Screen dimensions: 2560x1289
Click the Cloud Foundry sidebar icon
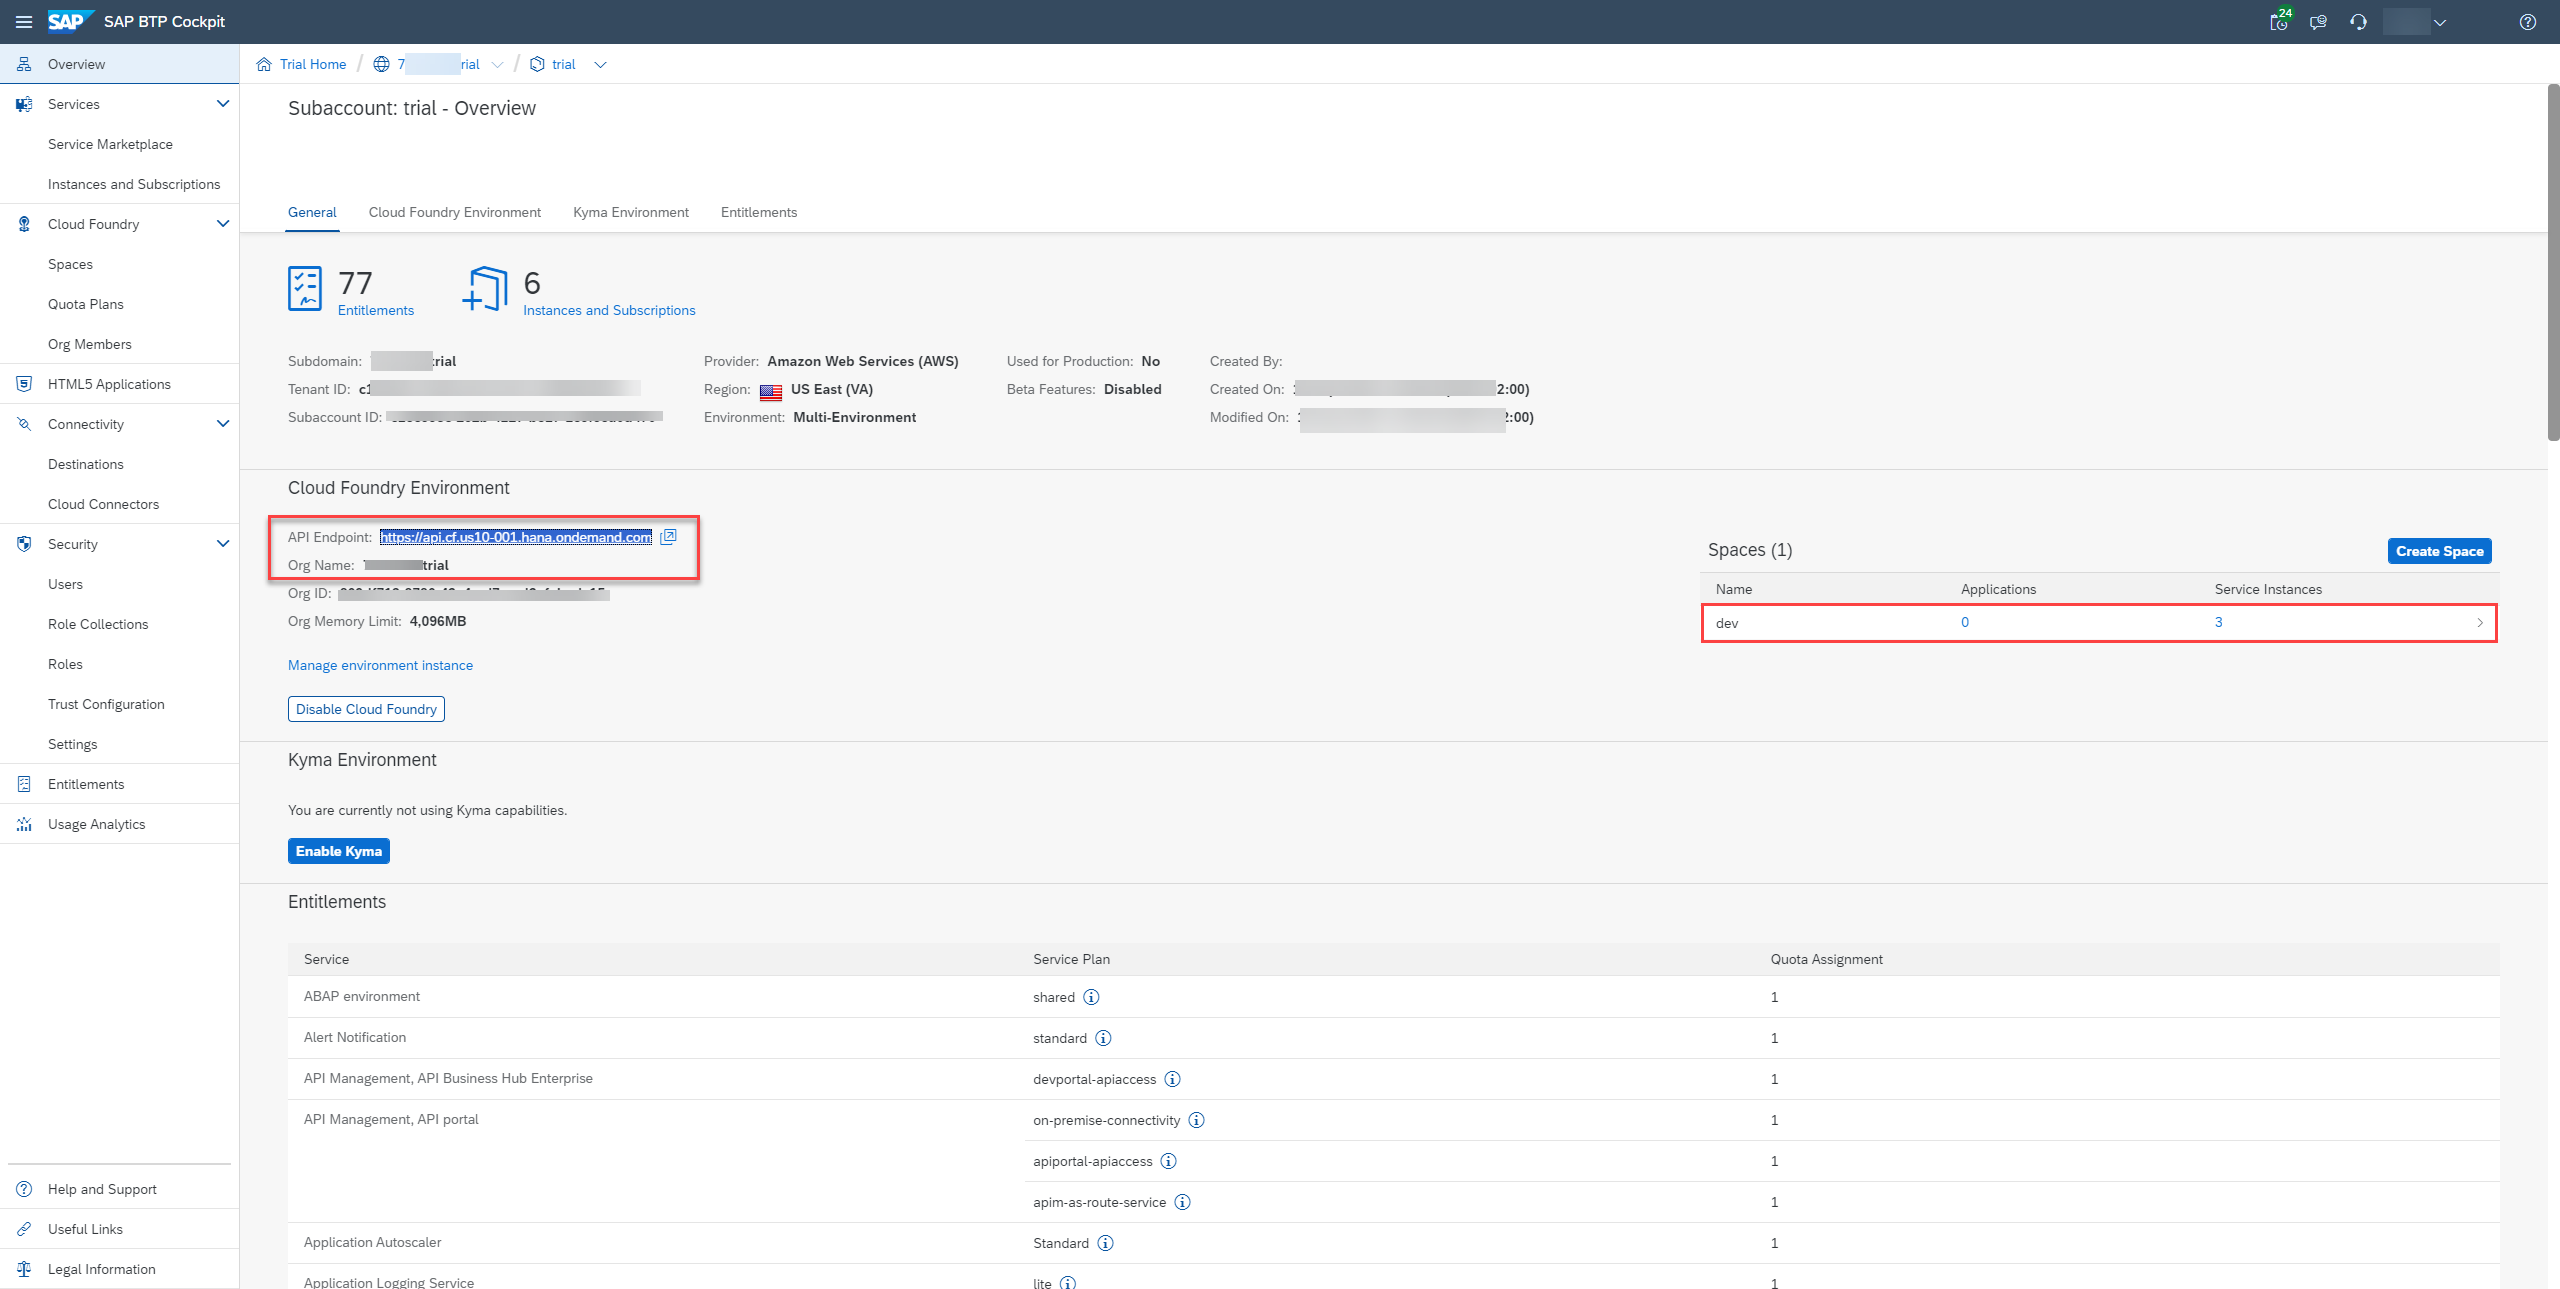pos(24,224)
